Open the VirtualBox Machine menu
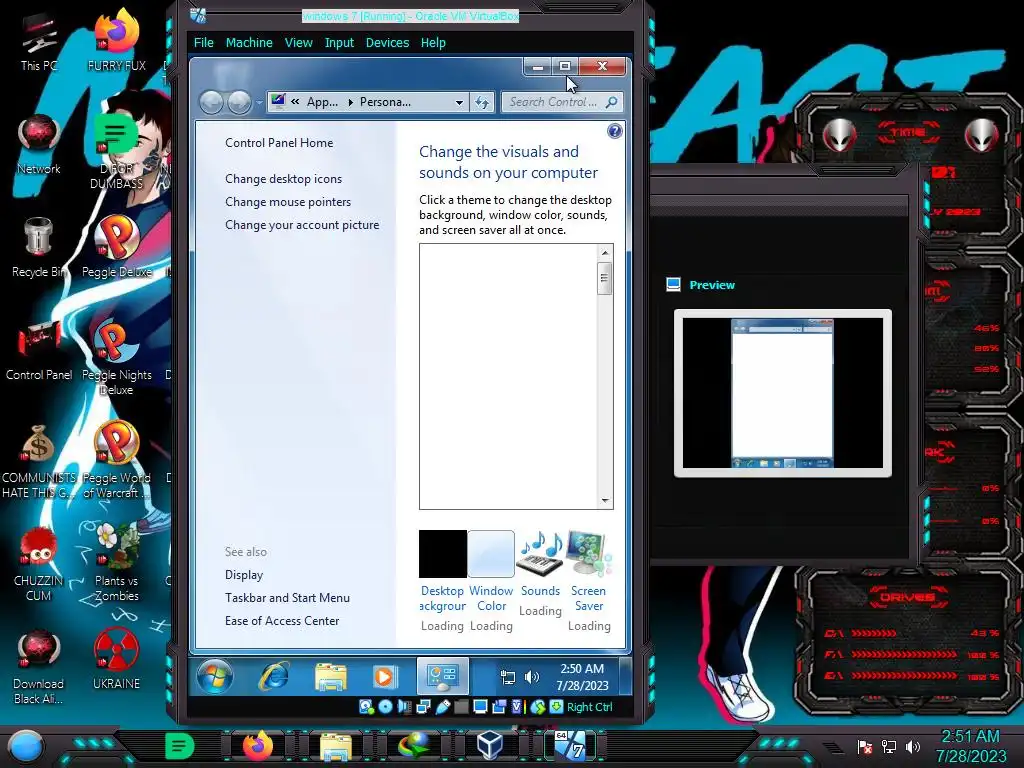This screenshot has height=768, width=1024. [x=249, y=42]
